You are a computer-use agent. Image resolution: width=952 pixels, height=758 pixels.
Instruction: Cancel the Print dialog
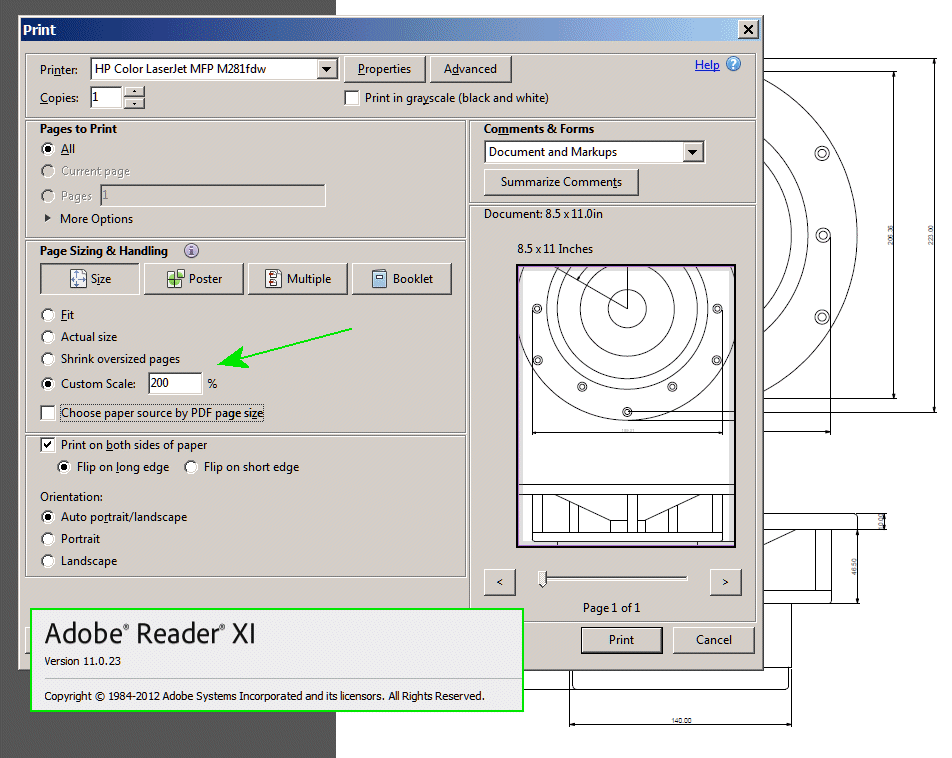713,640
